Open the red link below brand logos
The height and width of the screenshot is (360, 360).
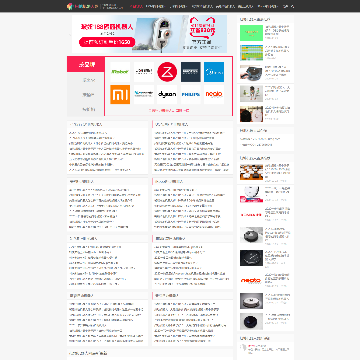(x=169, y=110)
